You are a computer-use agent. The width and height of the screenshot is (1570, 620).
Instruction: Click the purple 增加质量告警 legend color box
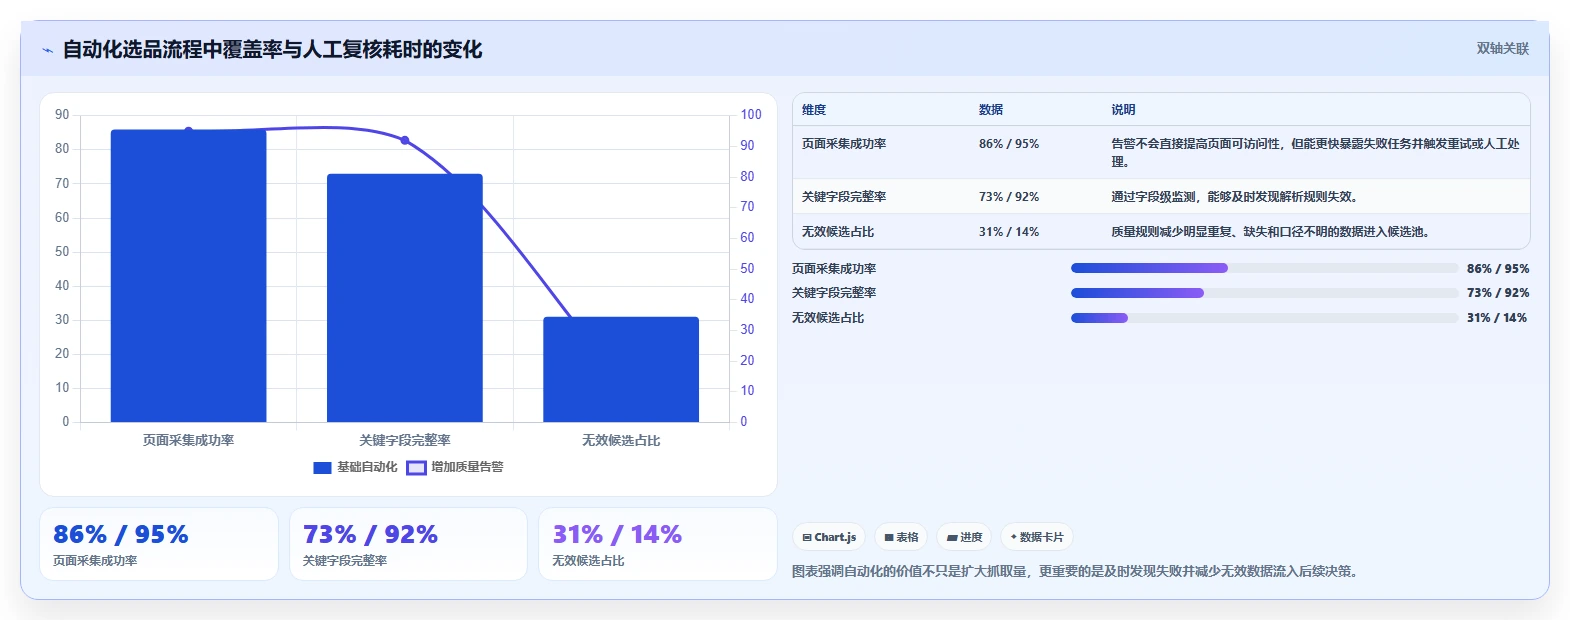click(x=416, y=467)
